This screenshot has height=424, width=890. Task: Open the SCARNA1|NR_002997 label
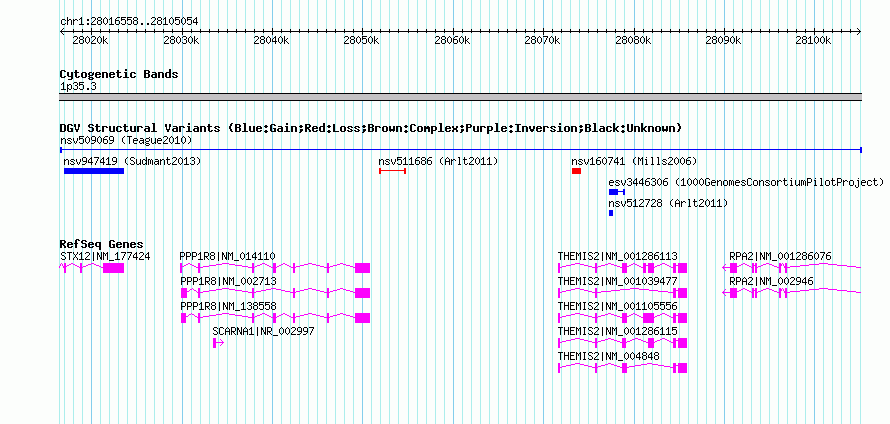coord(263,331)
